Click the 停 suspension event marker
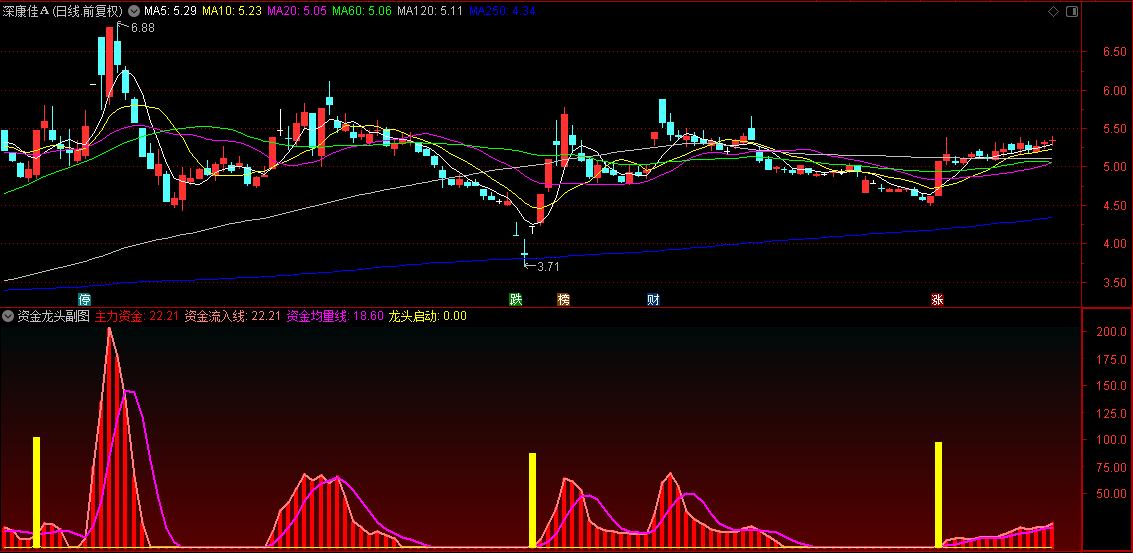The image size is (1133, 553). click(x=85, y=299)
